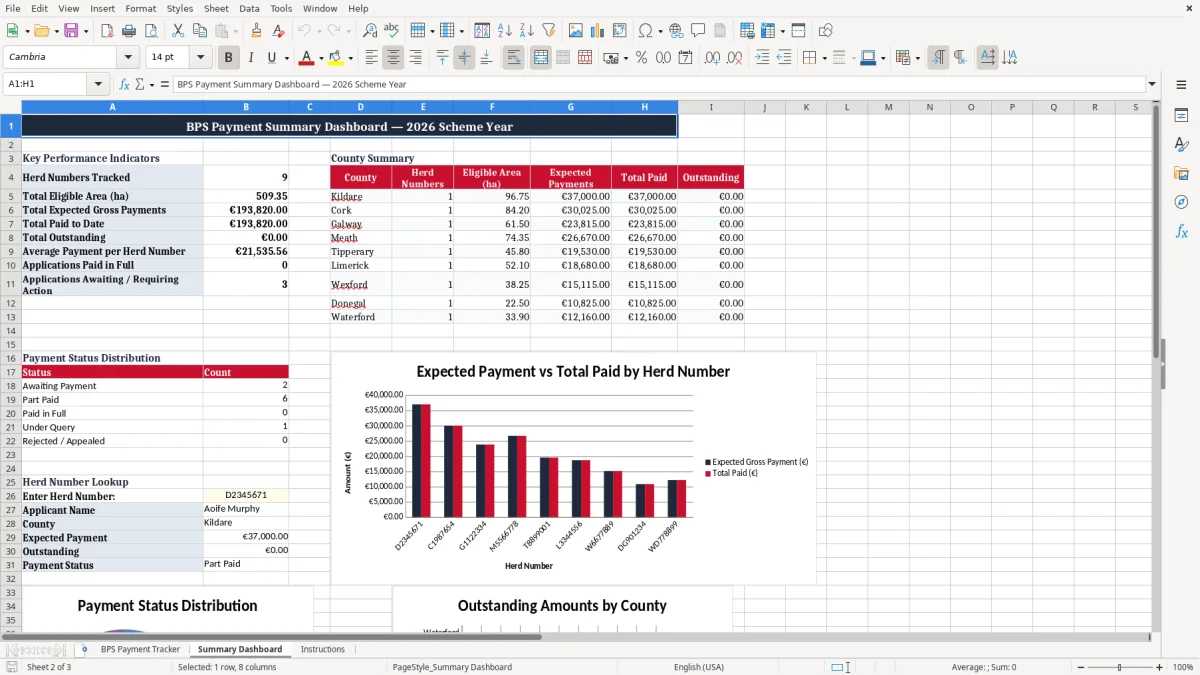Toggle Italic formatting
The image size is (1200, 675).
(251, 58)
